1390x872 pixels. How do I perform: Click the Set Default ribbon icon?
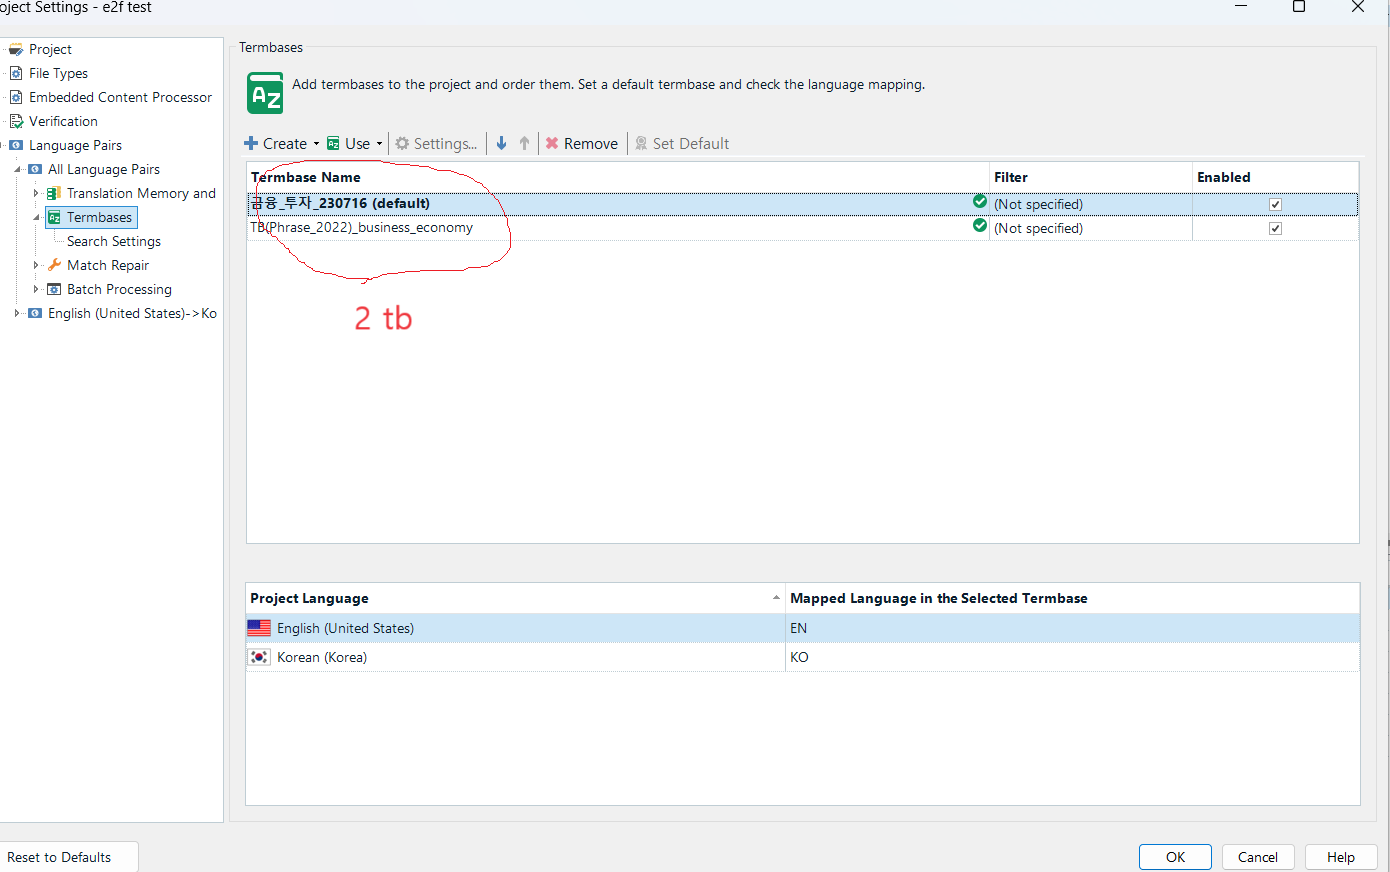[x=641, y=143]
